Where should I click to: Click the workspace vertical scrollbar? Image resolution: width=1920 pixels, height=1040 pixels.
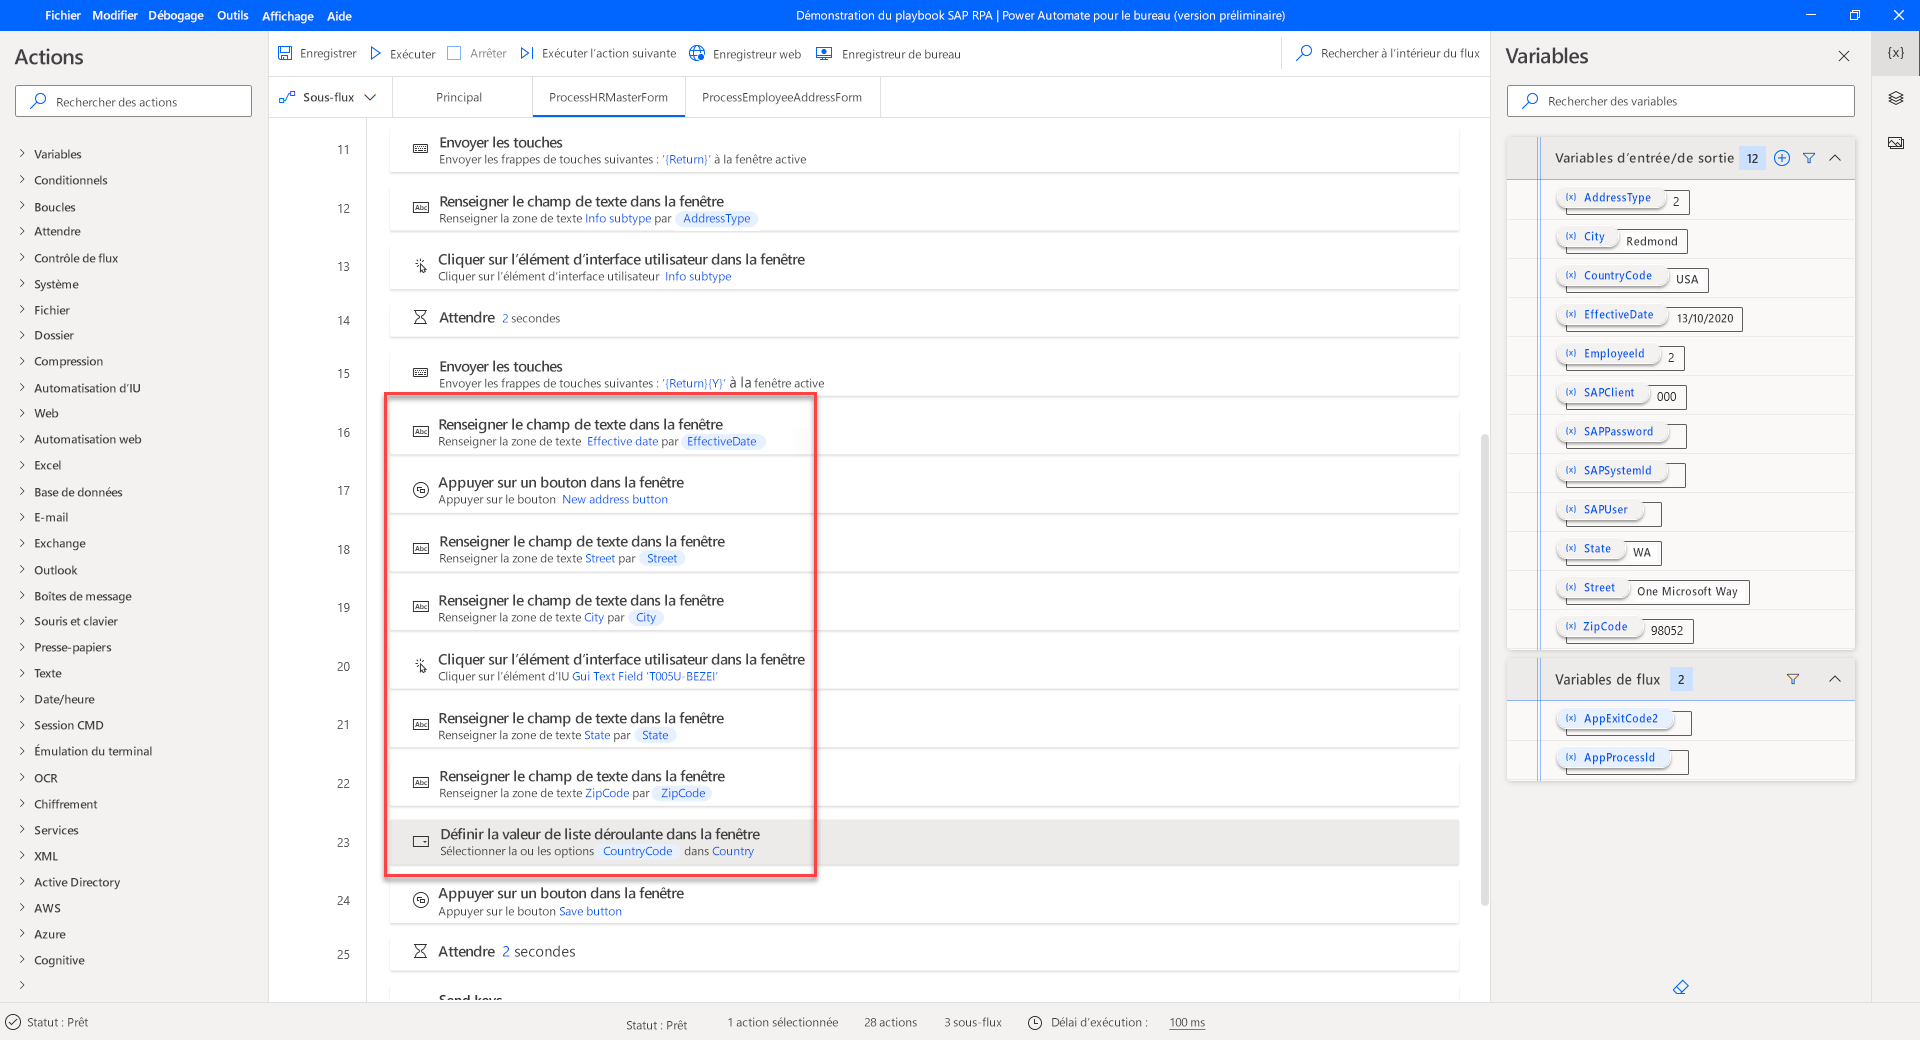click(x=1485, y=668)
